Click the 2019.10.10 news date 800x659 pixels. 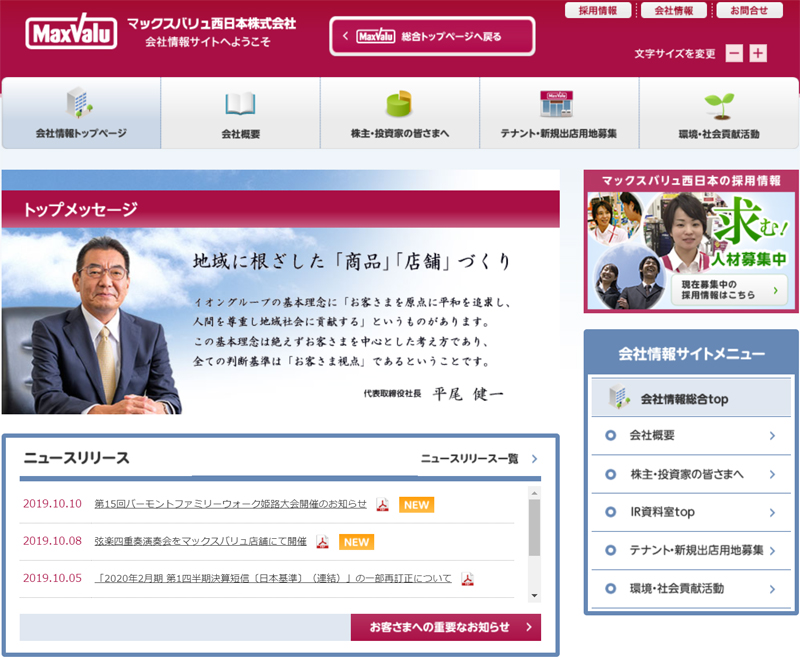pyautogui.click(x=52, y=504)
